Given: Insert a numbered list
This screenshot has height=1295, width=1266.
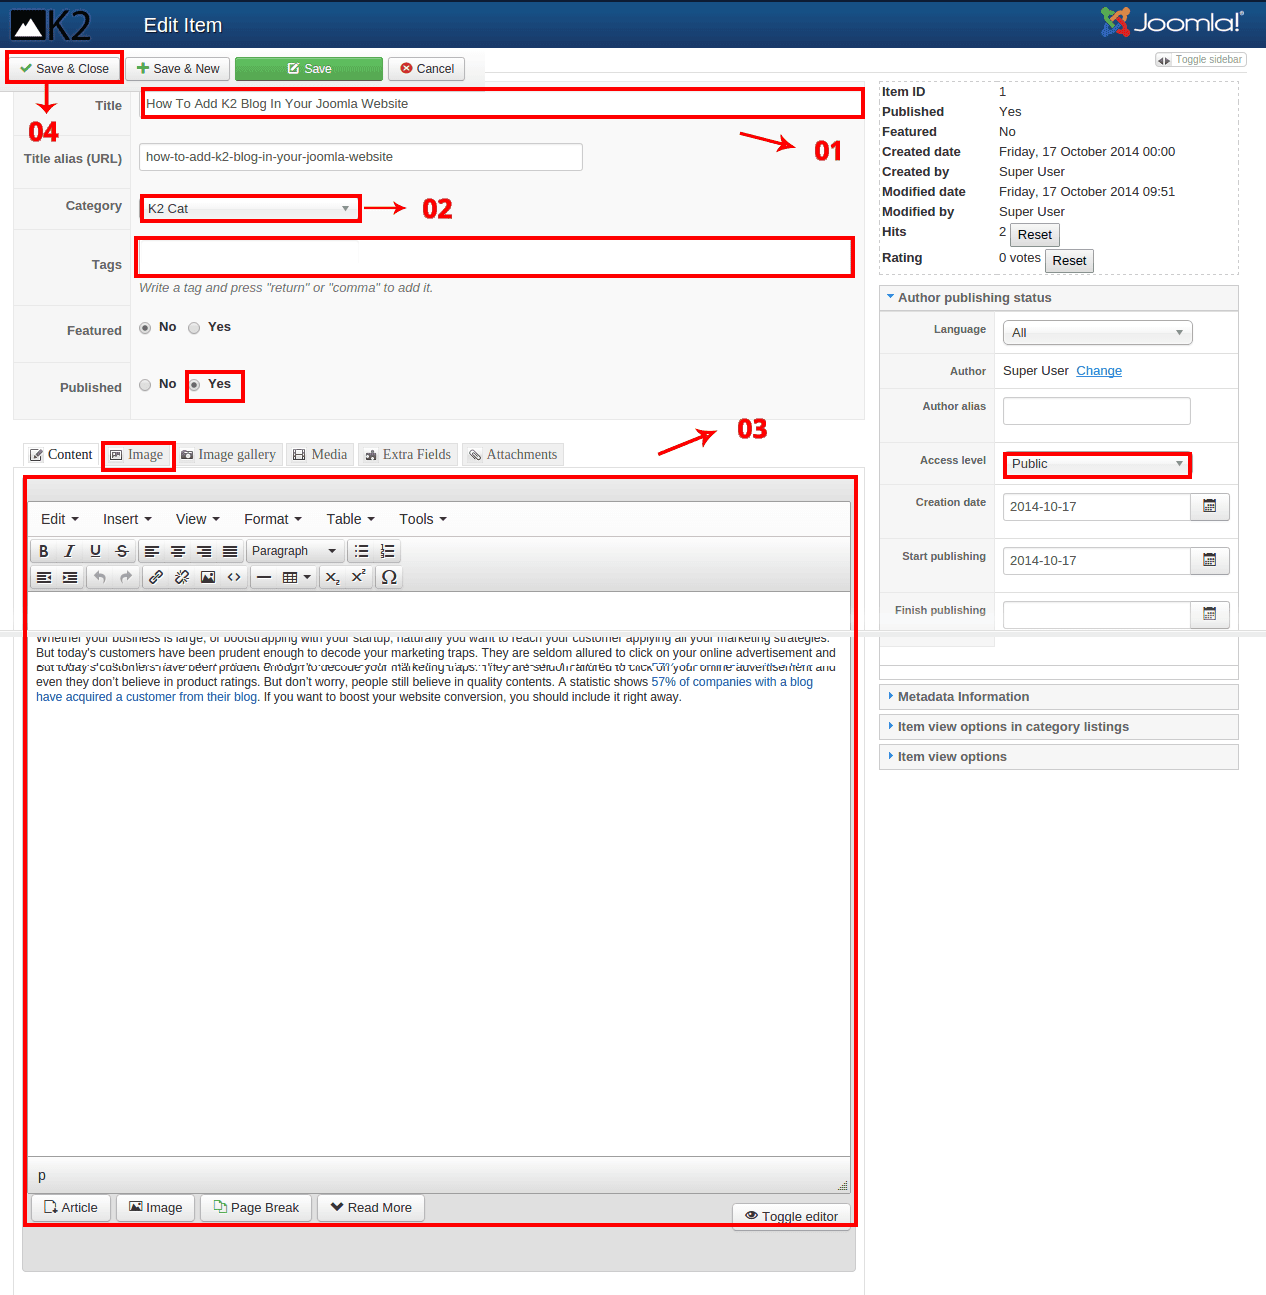Looking at the screenshot, I should (388, 551).
